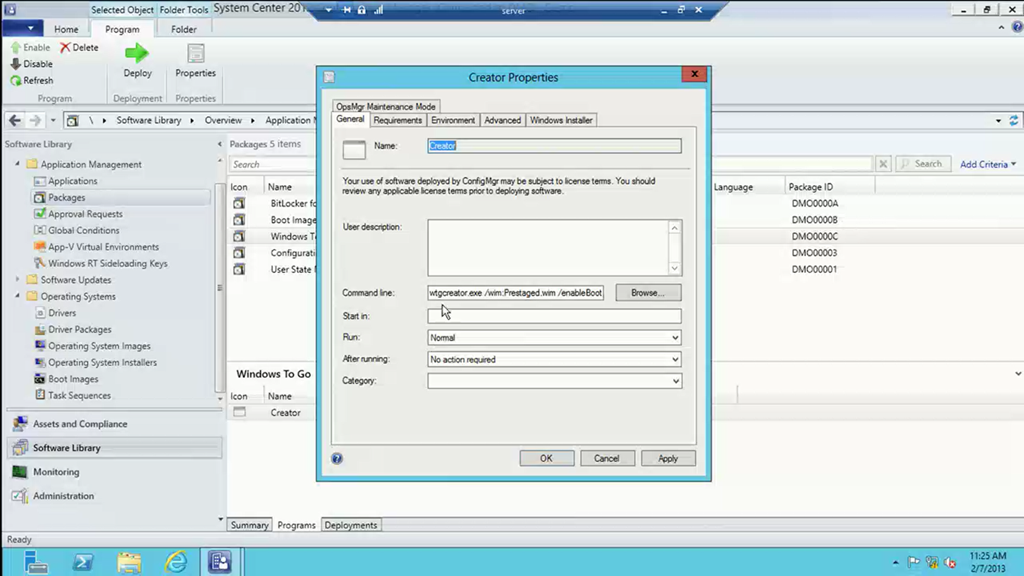Click the dialog help question mark icon
Viewport: 1024px width, 576px height.
click(x=337, y=458)
